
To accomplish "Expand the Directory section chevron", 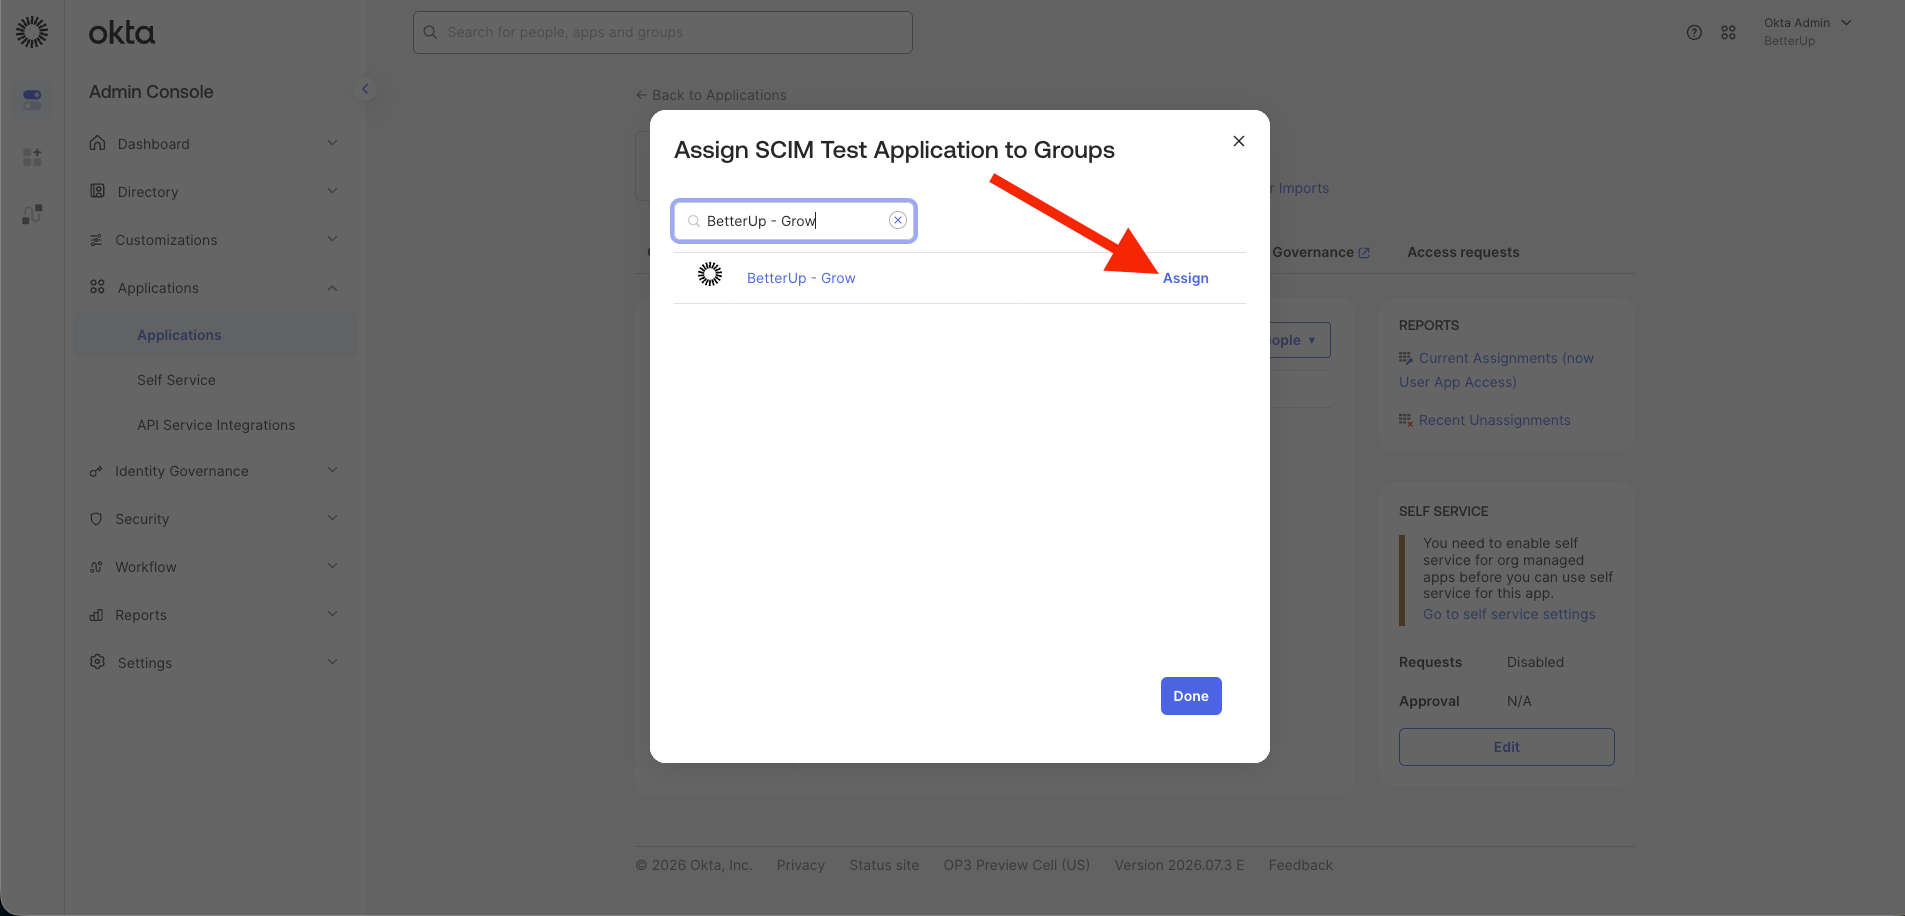I will 332,191.
